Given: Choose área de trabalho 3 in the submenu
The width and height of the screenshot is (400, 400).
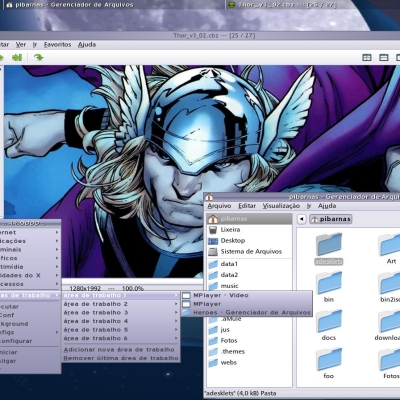Looking at the screenshot, I should point(121,313).
